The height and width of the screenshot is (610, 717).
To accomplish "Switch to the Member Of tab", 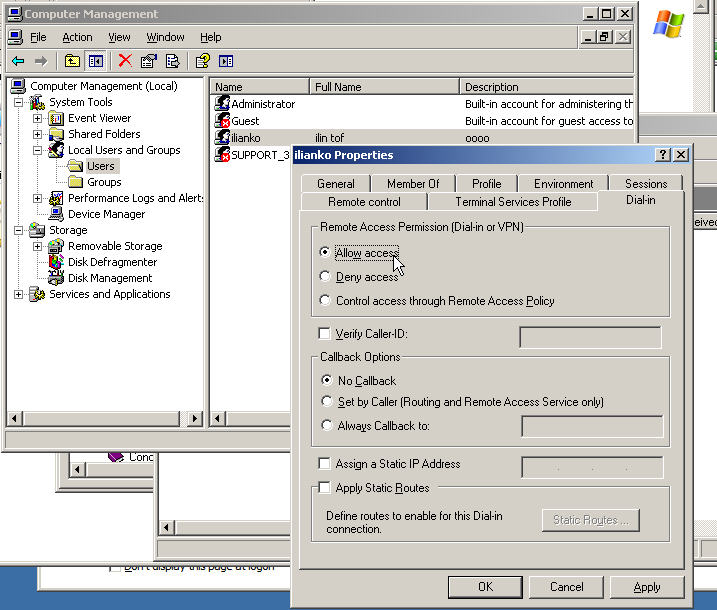I will point(413,184).
